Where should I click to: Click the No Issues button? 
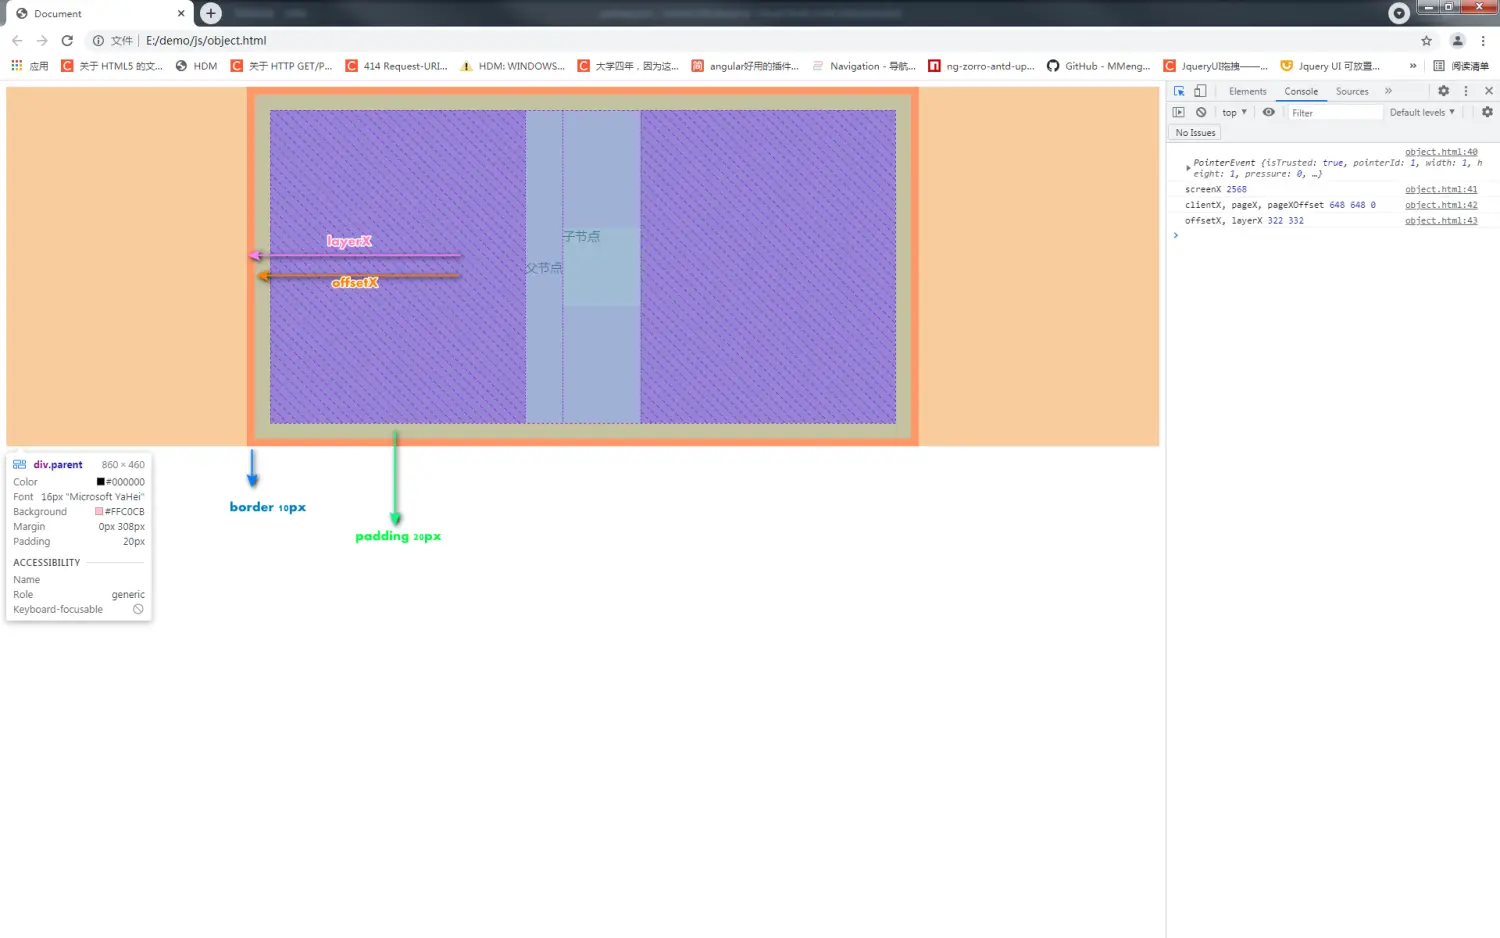click(x=1196, y=132)
